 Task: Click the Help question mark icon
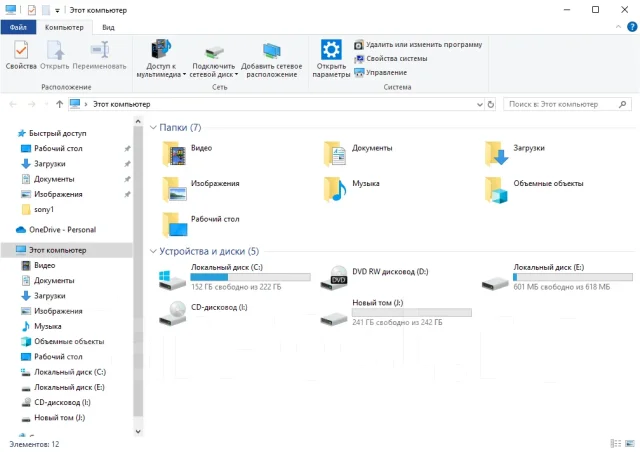pos(632,27)
